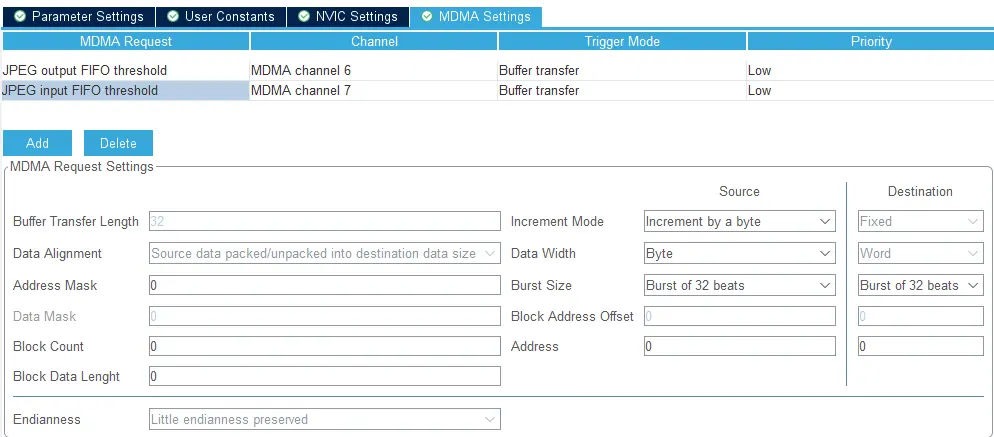Click the green check icon on Parameter Settings
Screen dimensions: 994x437
click(20, 16)
